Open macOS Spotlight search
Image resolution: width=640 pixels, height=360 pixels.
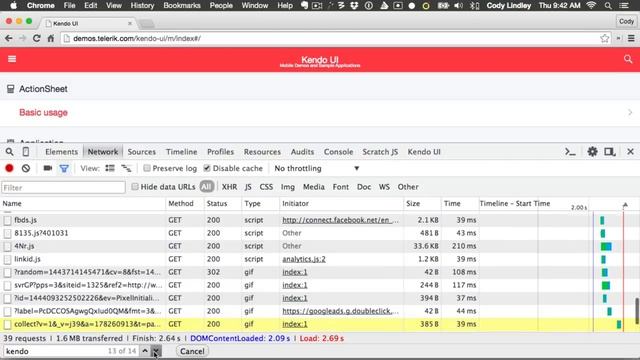(608, 6)
